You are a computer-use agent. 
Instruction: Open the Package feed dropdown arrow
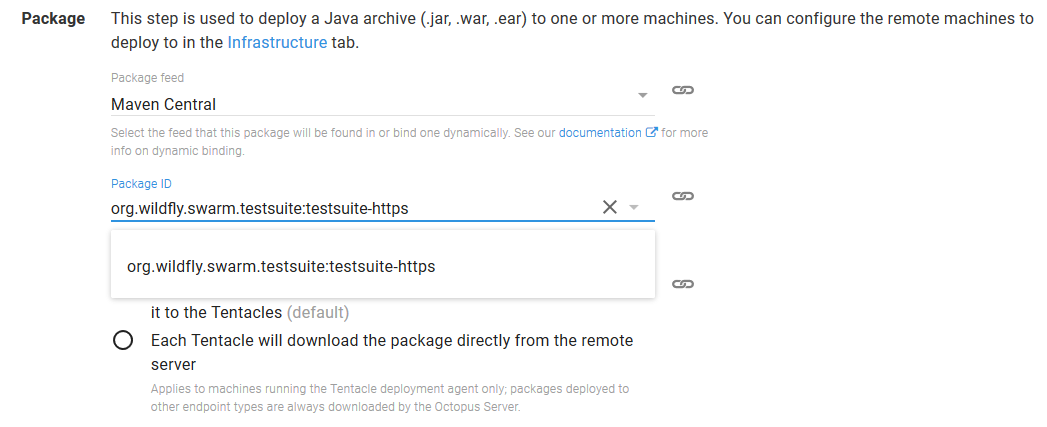tap(643, 96)
